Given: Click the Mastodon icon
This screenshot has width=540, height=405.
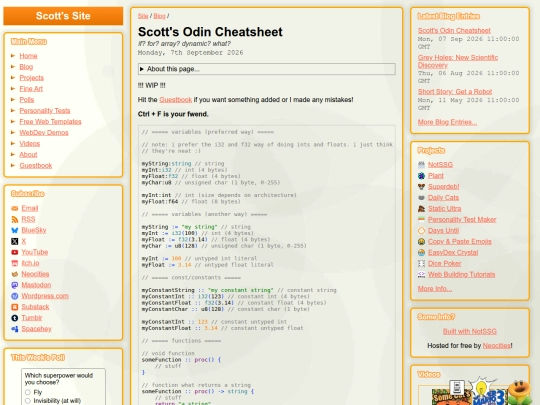Looking at the screenshot, I should 14,285.
